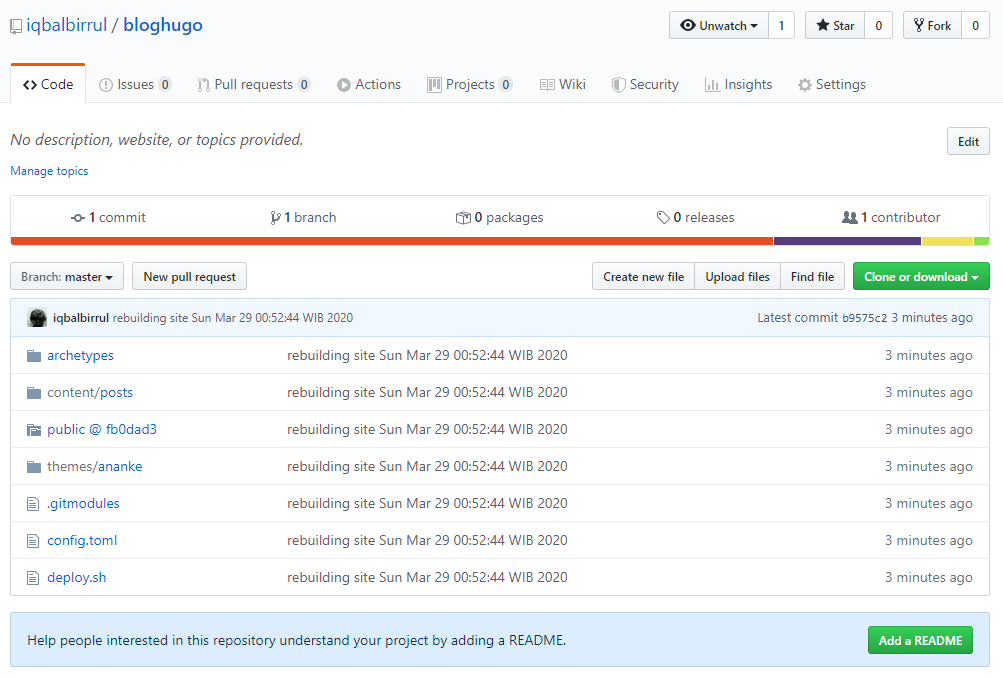Click the archetypes folder icon
The image size is (1003, 678).
pos(34,356)
